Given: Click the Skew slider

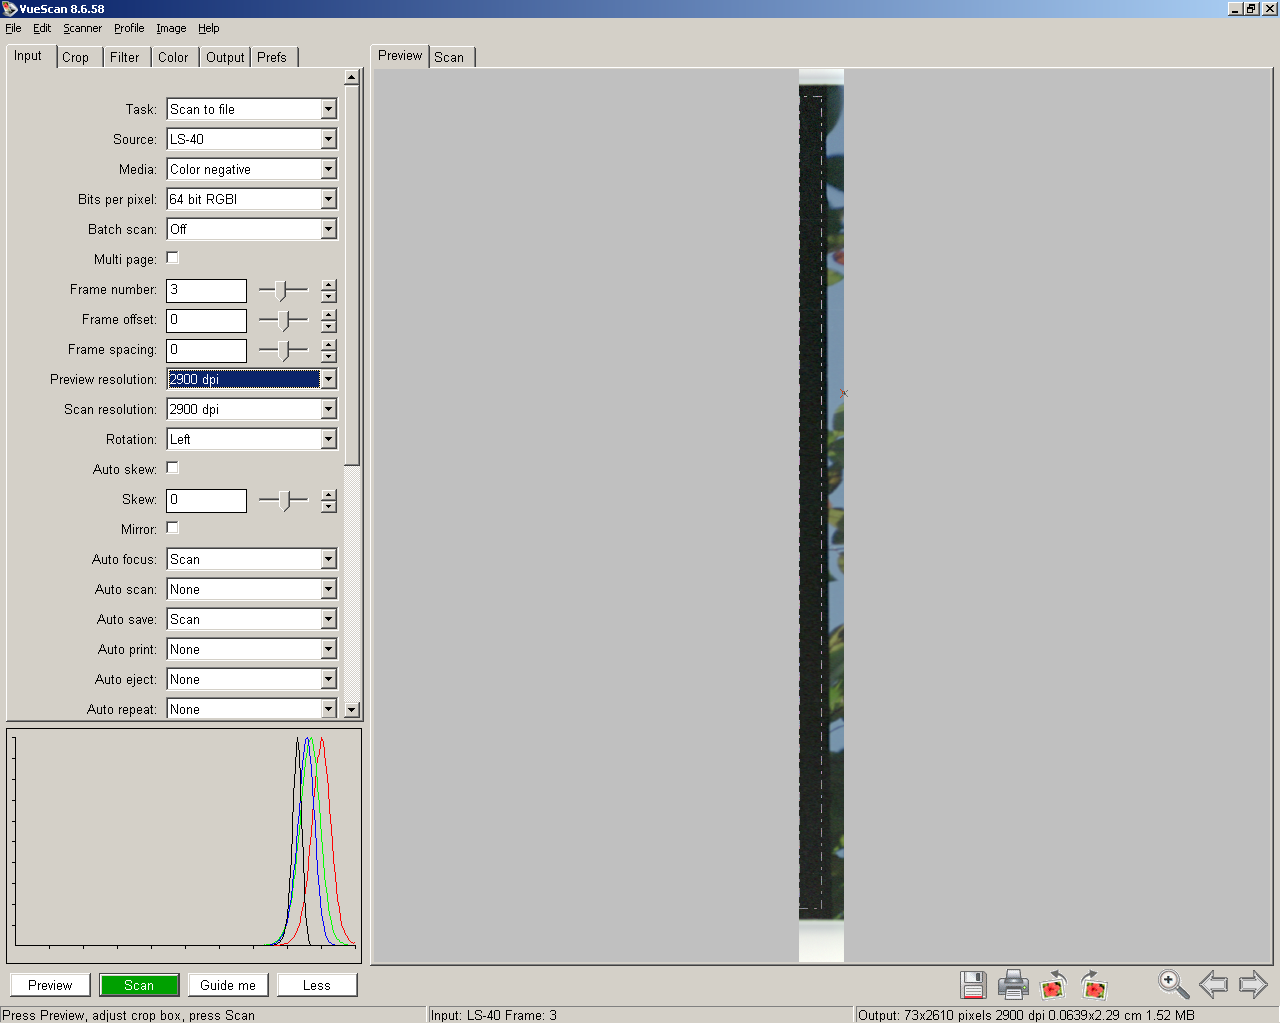Looking at the screenshot, I should point(283,500).
